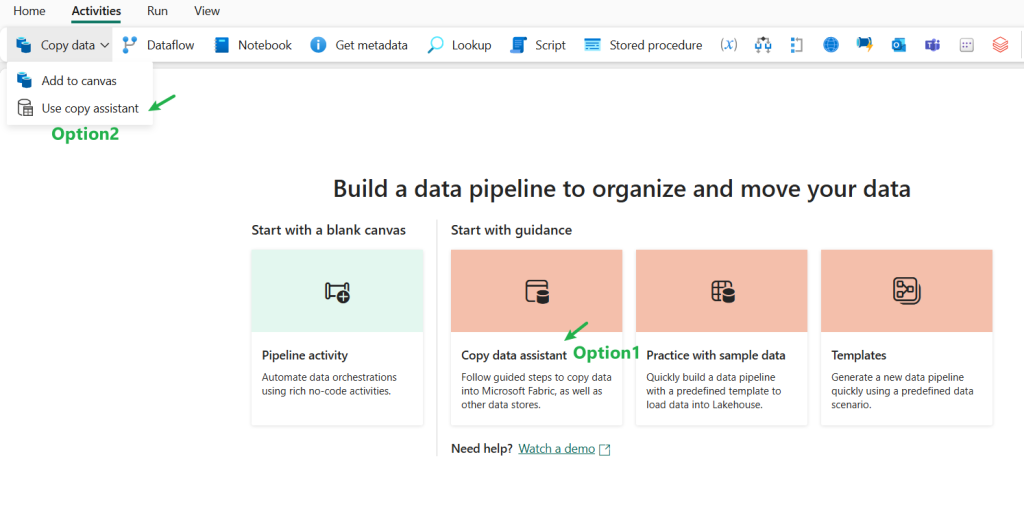Click the Use copy assistant icon
Image resolution: width=1024 pixels, height=507 pixels.
click(25, 108)
